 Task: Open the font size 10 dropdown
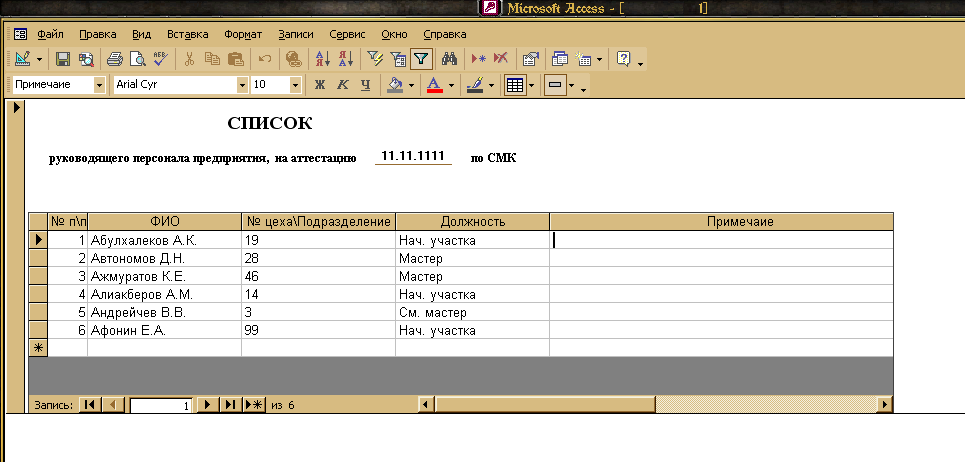296,85
